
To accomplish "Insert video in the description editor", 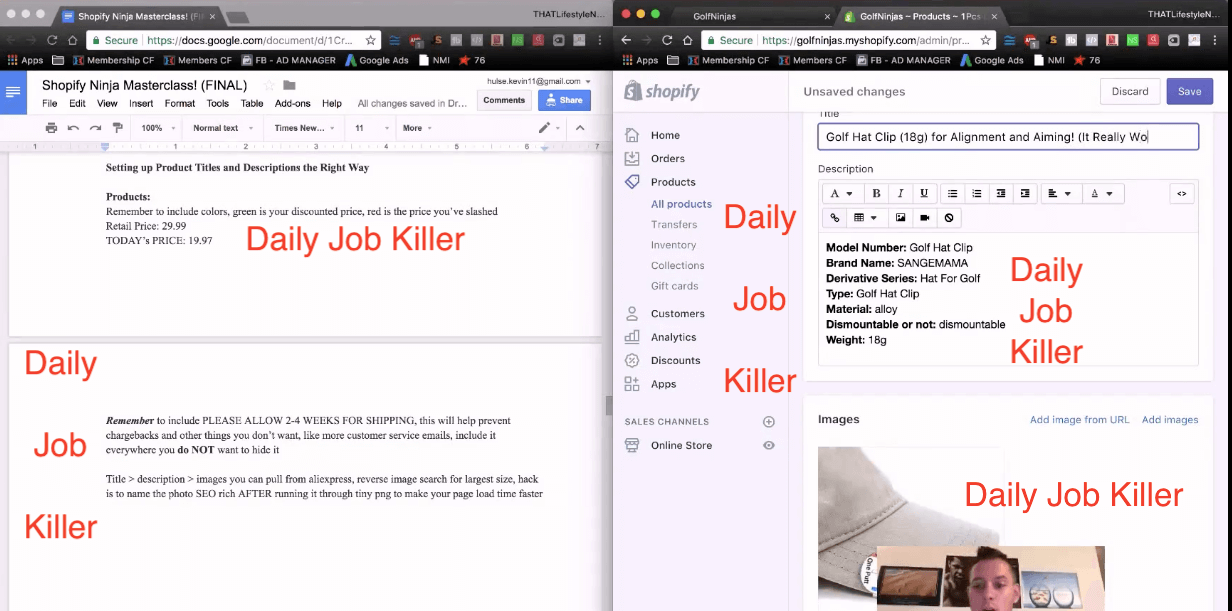I will (924, 217).
